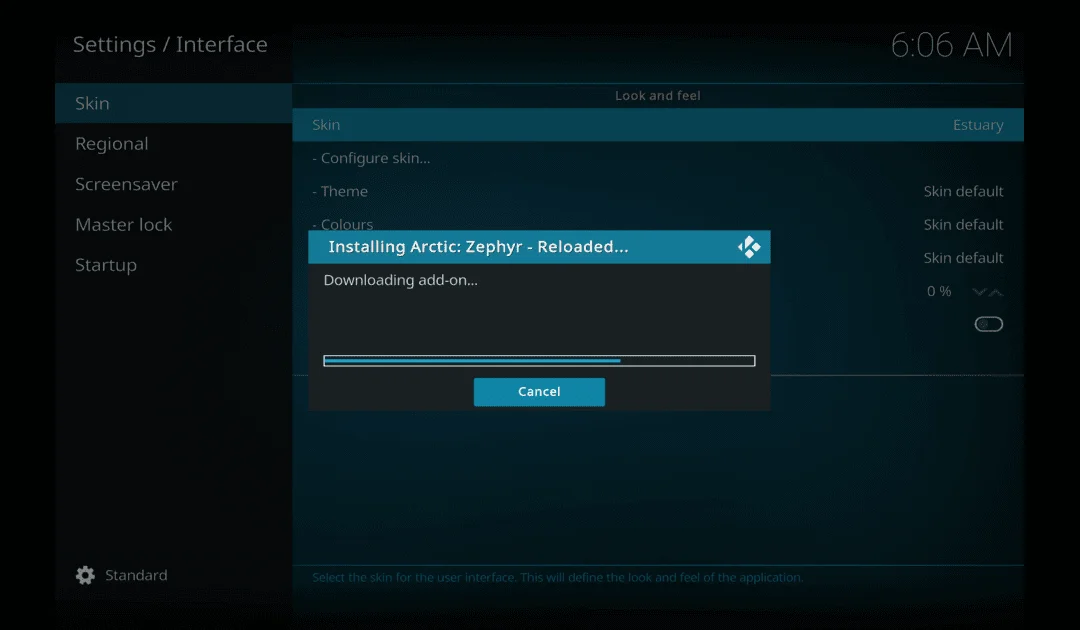This screenshot has height=630, width=1080.
Task: Open the Configure skin option
Action: pos(374,158)
